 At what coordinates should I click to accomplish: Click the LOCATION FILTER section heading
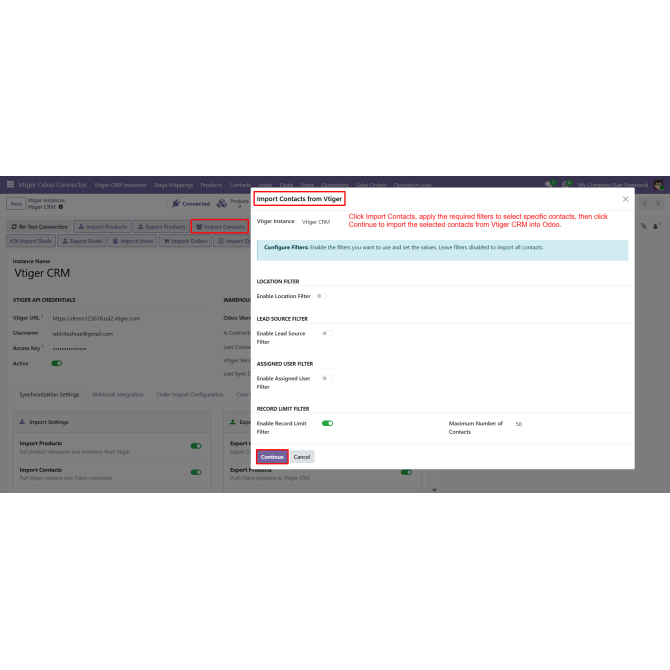(x=278, y=282)
